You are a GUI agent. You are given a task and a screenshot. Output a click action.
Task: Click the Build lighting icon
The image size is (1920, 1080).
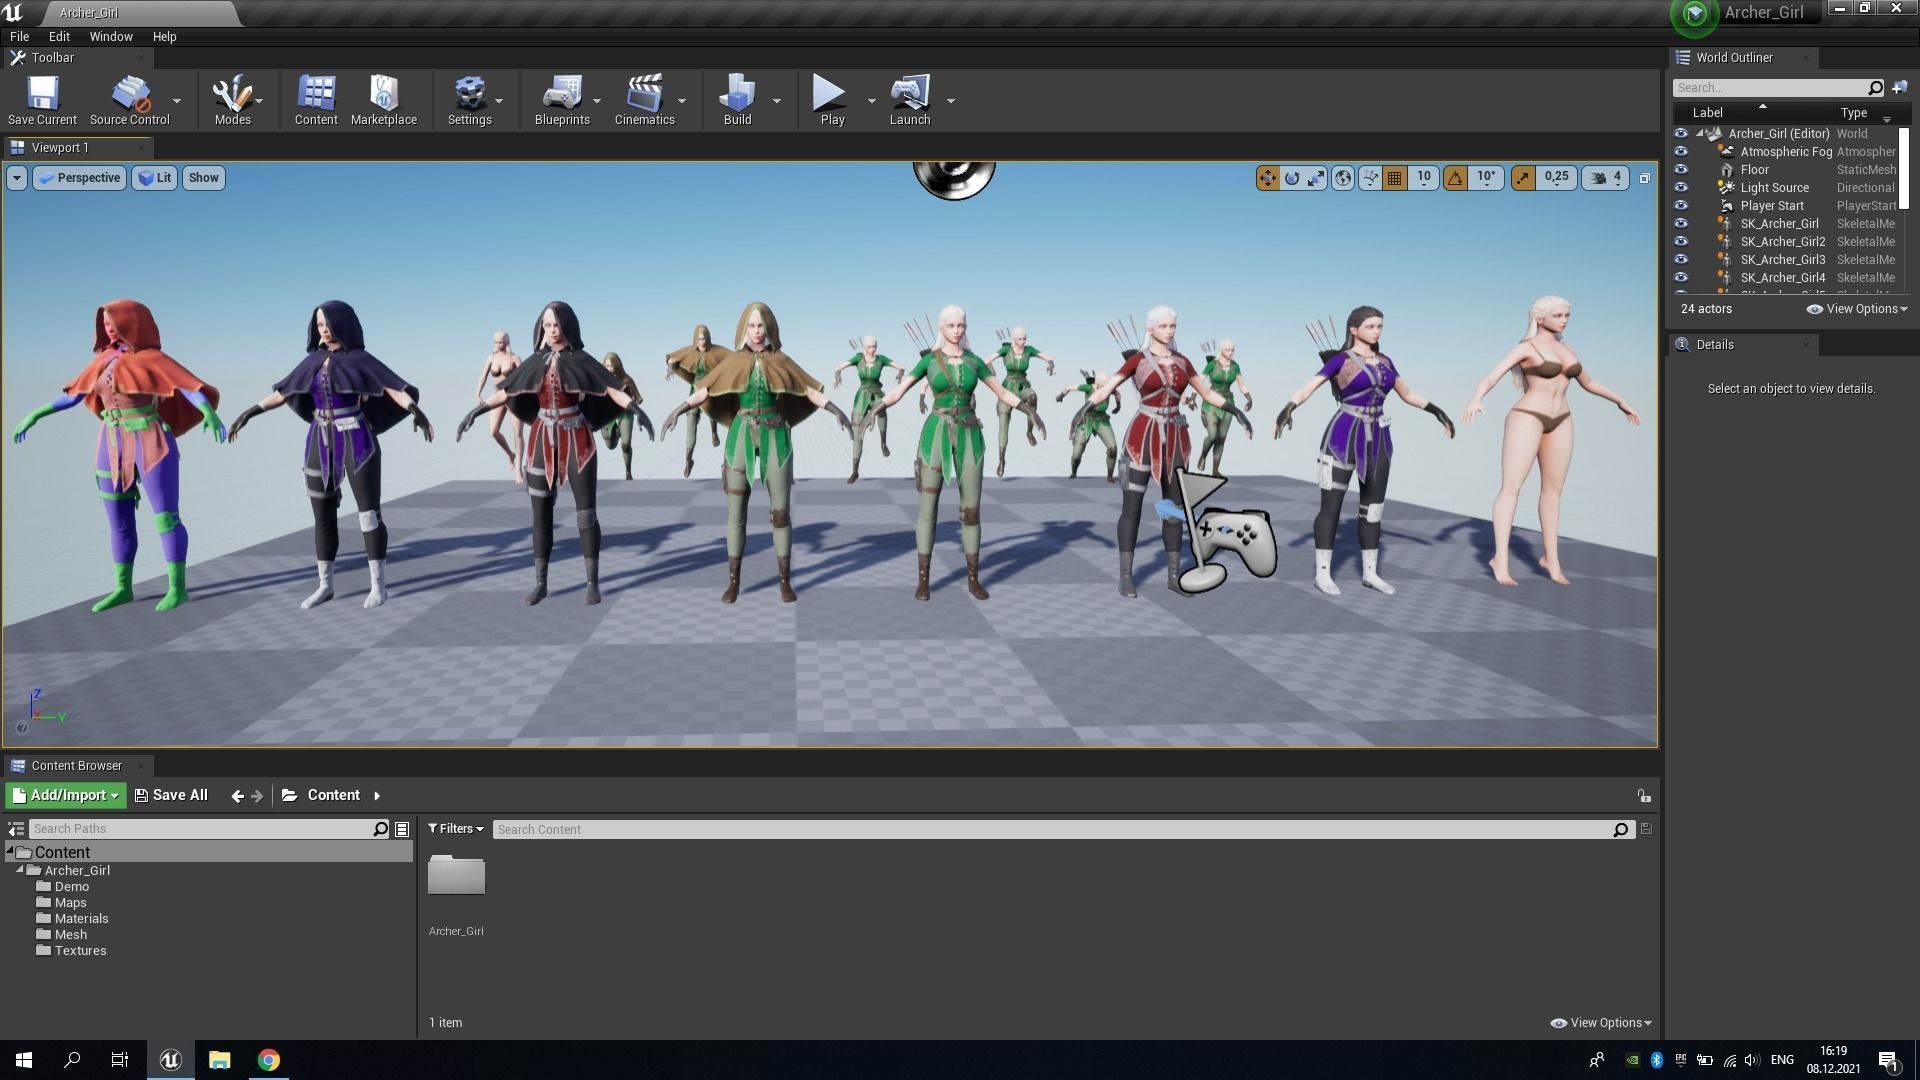[737, 94]
